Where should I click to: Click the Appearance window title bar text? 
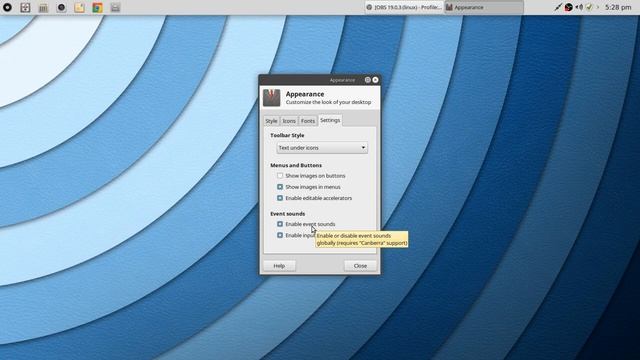pos(342,80)
